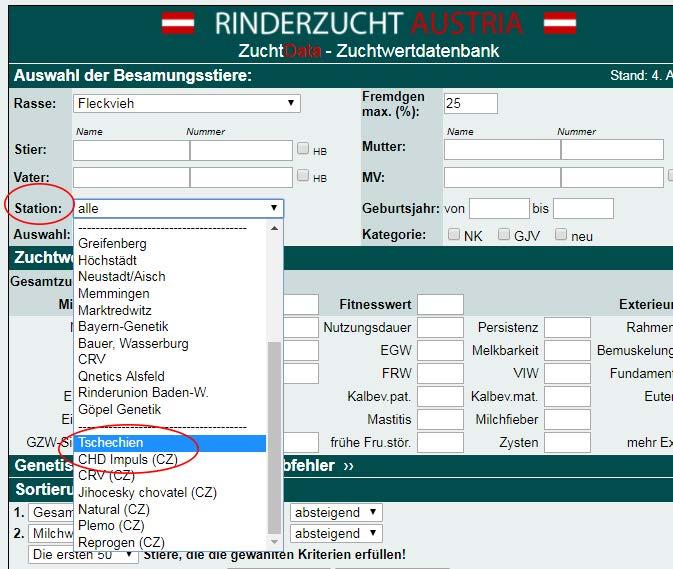Select highlighted Tschechien option
The height and width of the screenshot is (569, 673).
tap(170, 443)
